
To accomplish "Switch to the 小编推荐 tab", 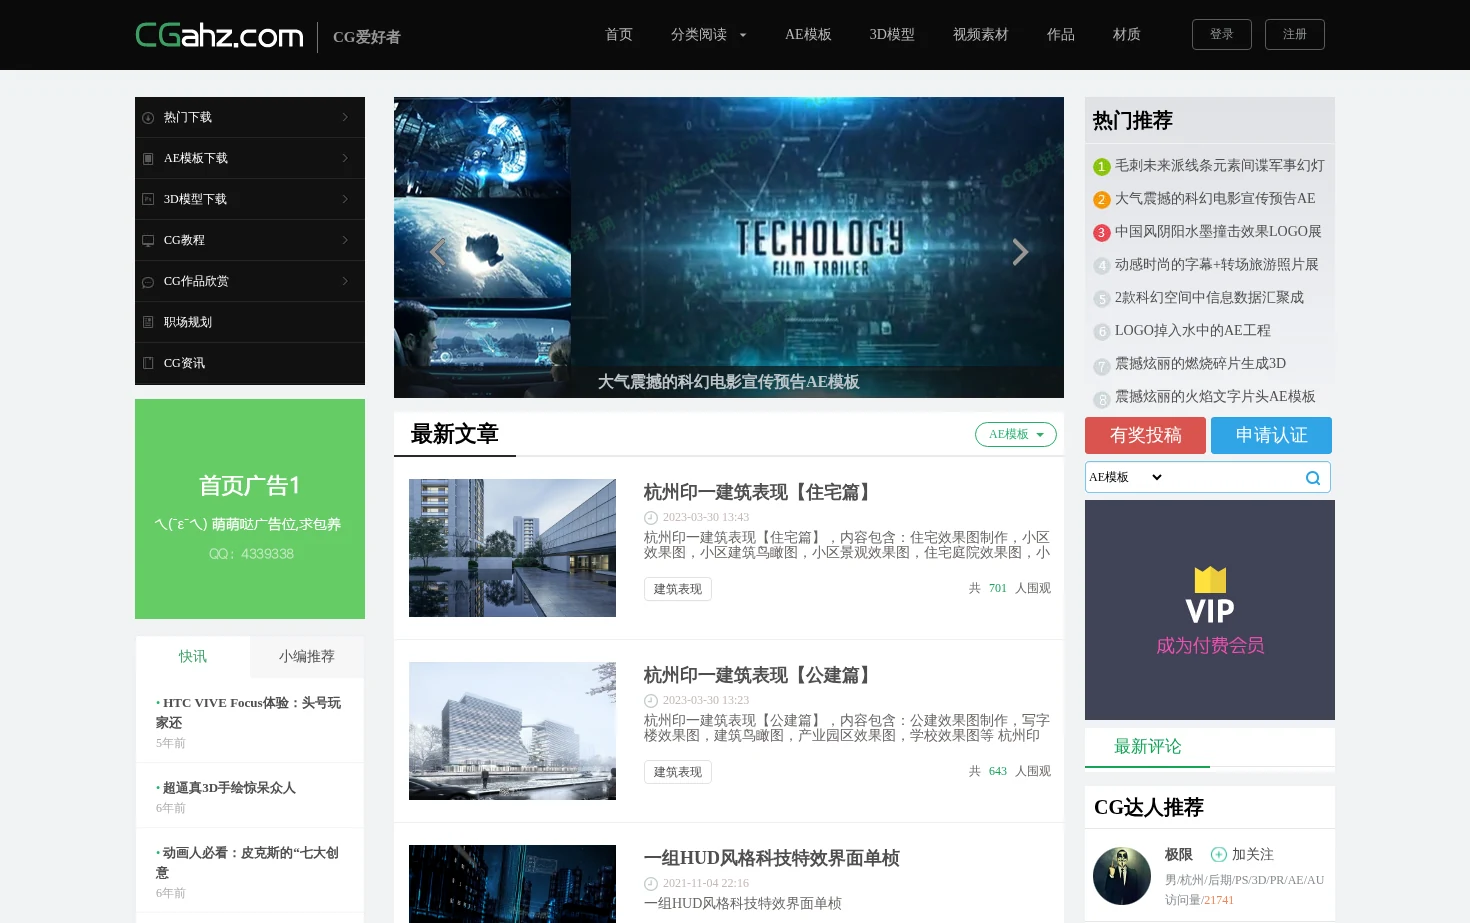I will [307, 657].
